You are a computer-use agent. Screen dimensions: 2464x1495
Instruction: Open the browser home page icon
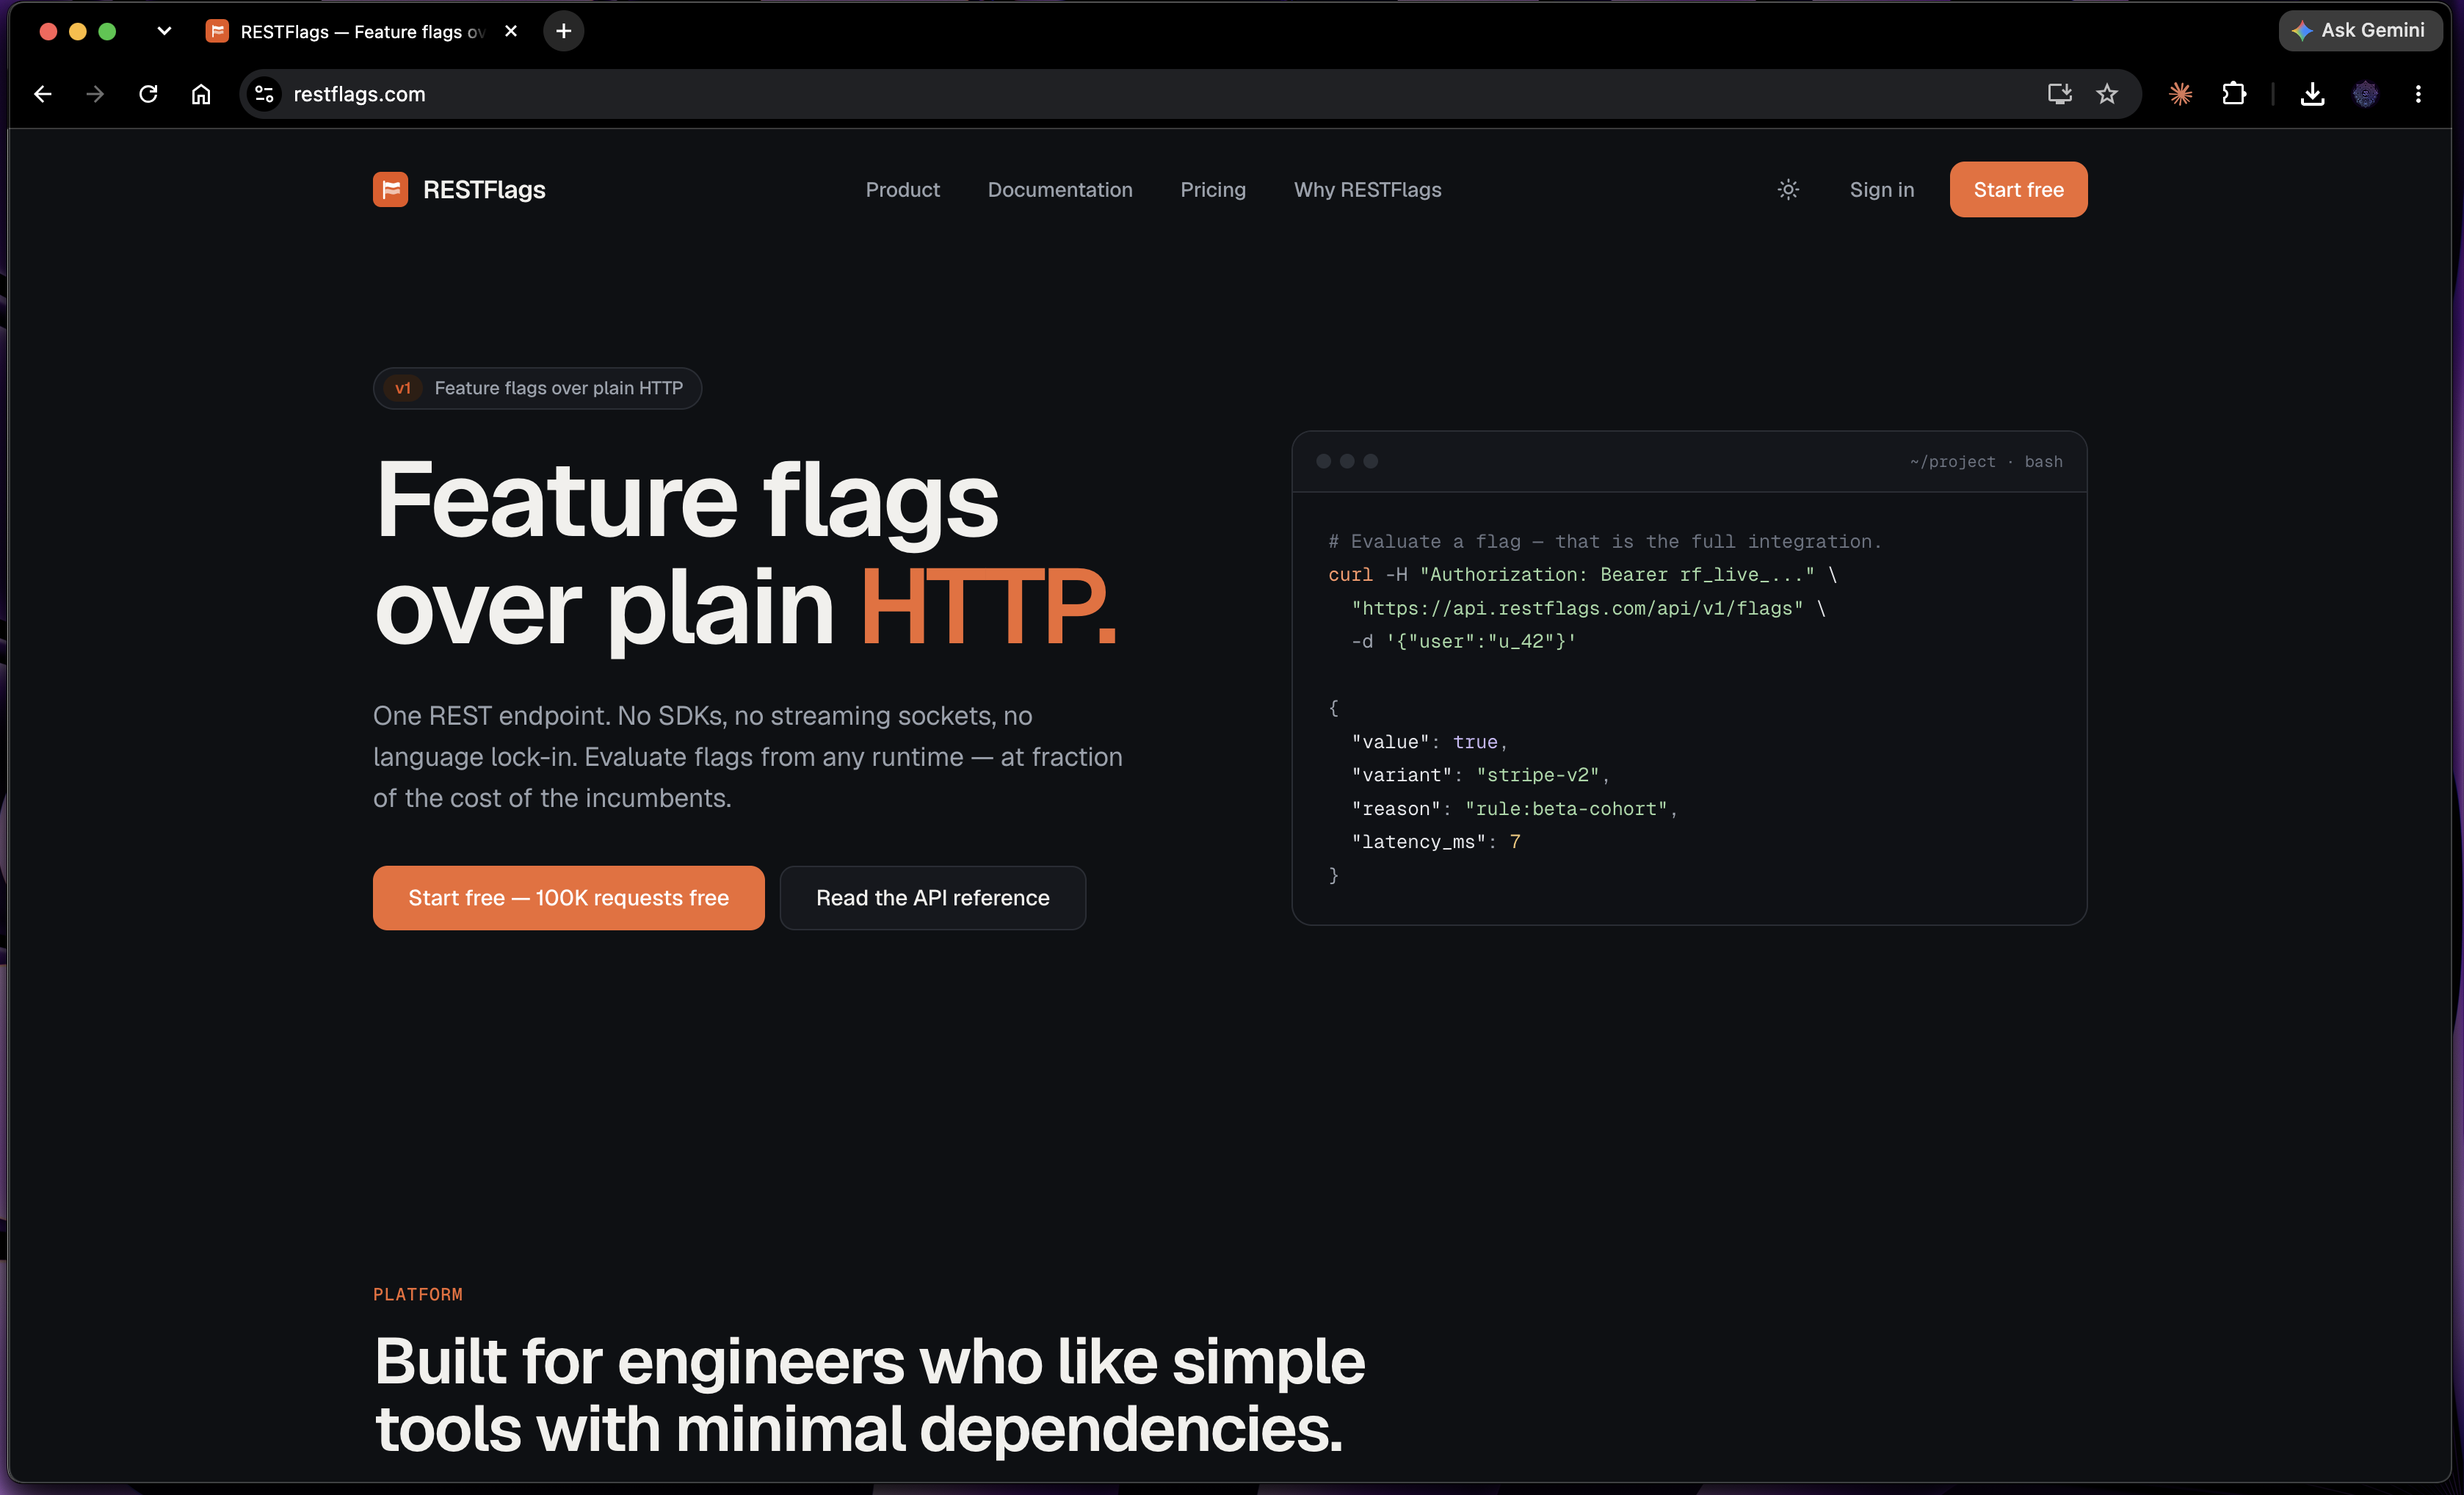point(201,94)
